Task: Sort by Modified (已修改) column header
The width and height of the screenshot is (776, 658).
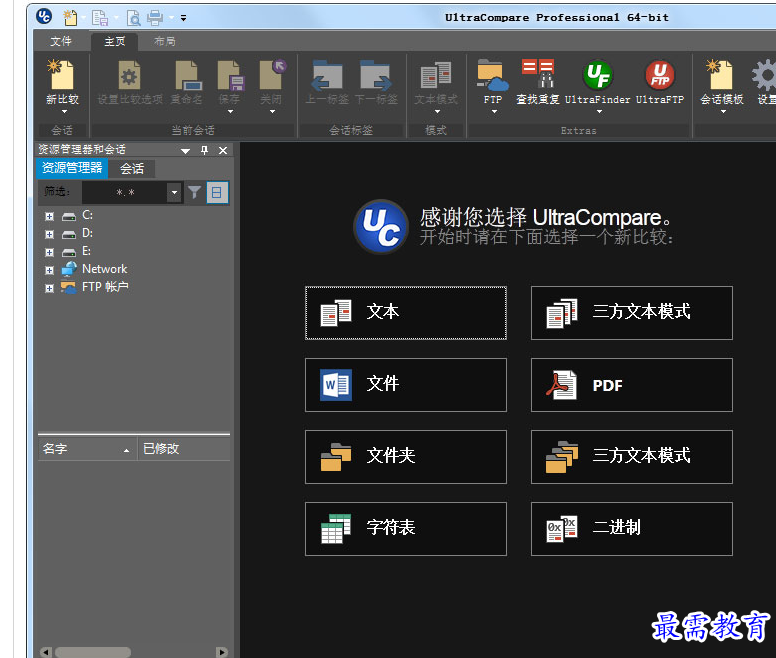Action: pyautogui.click(x=184, y=449)
